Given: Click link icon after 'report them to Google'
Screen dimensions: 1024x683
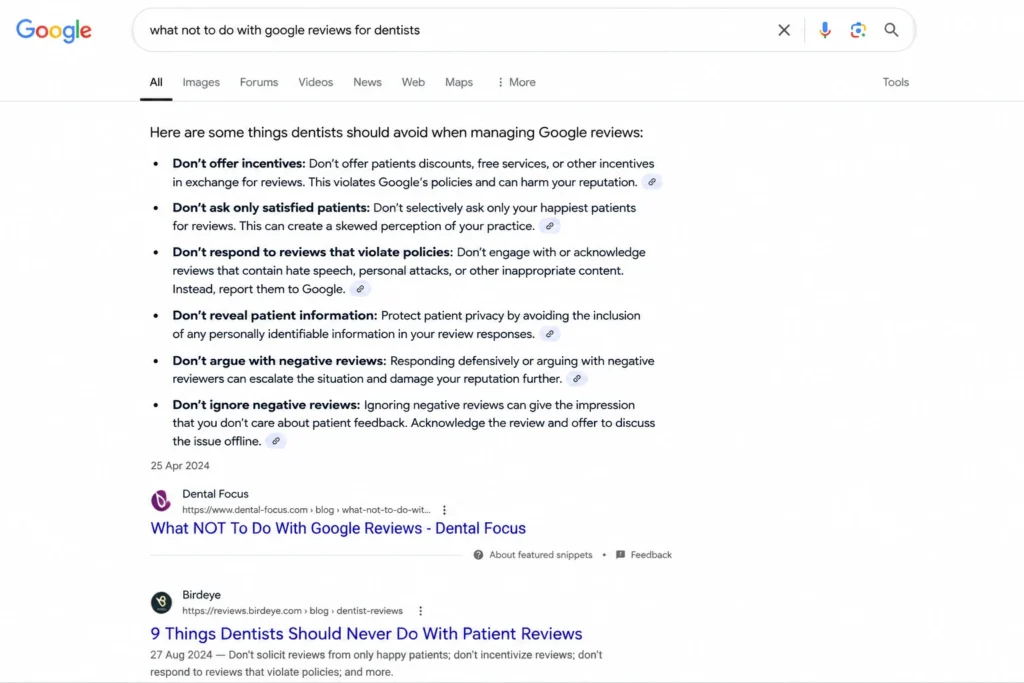Looking at the screenshot, I should pyautogui.click(x=360, y=289).
